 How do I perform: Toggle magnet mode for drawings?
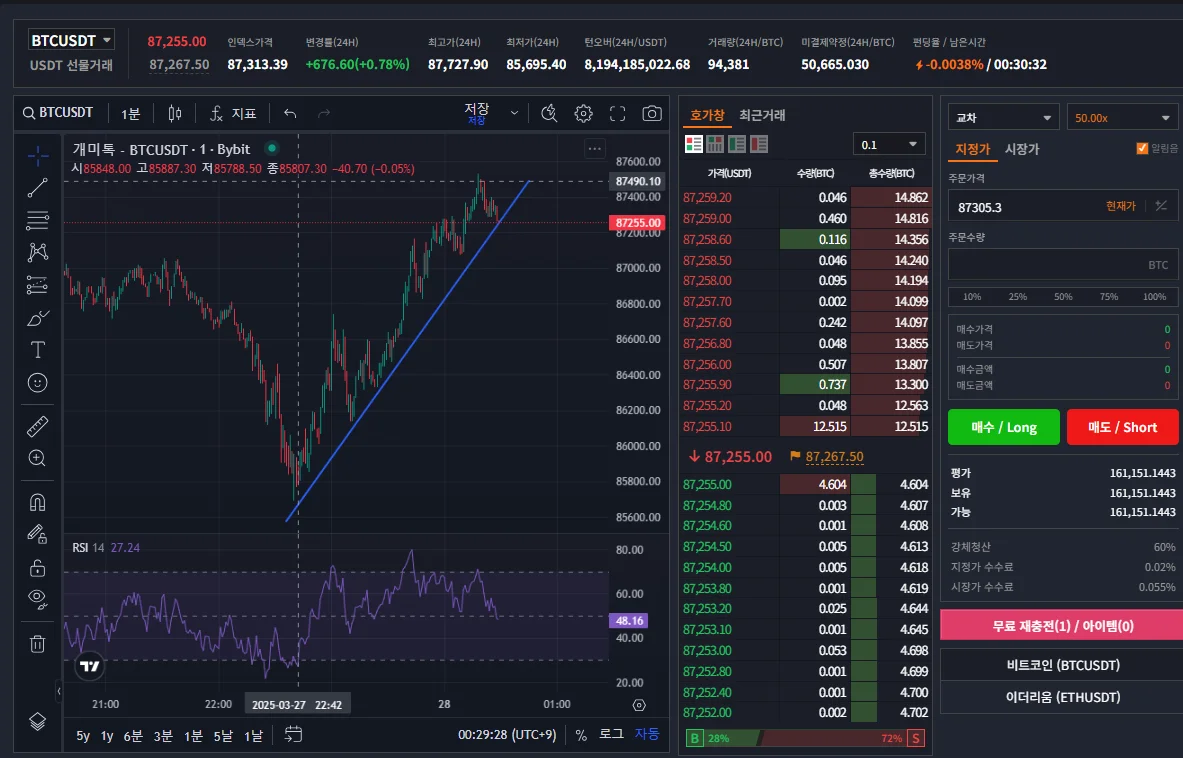pyautogui.click(x=37, y=502)
